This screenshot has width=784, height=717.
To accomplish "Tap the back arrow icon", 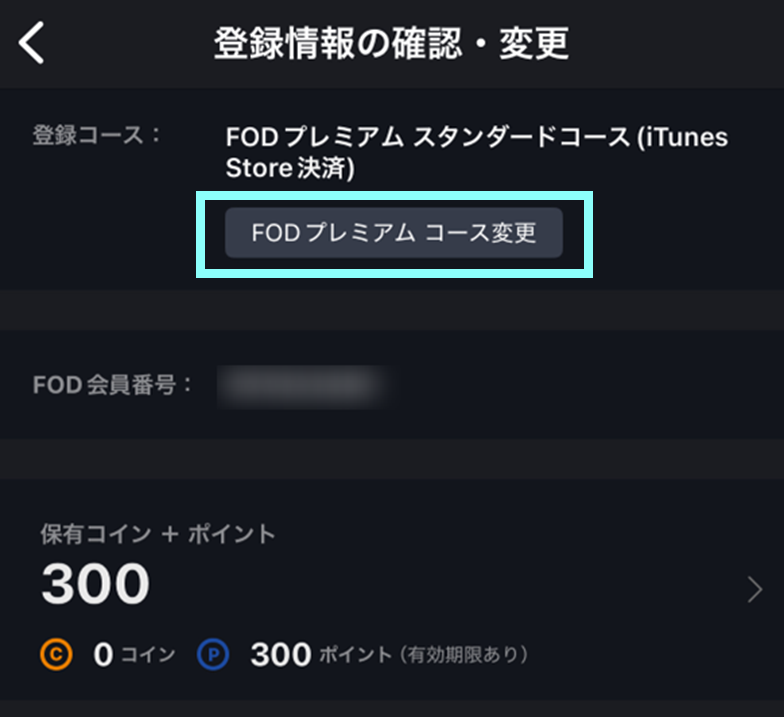I will click(32, 44).
